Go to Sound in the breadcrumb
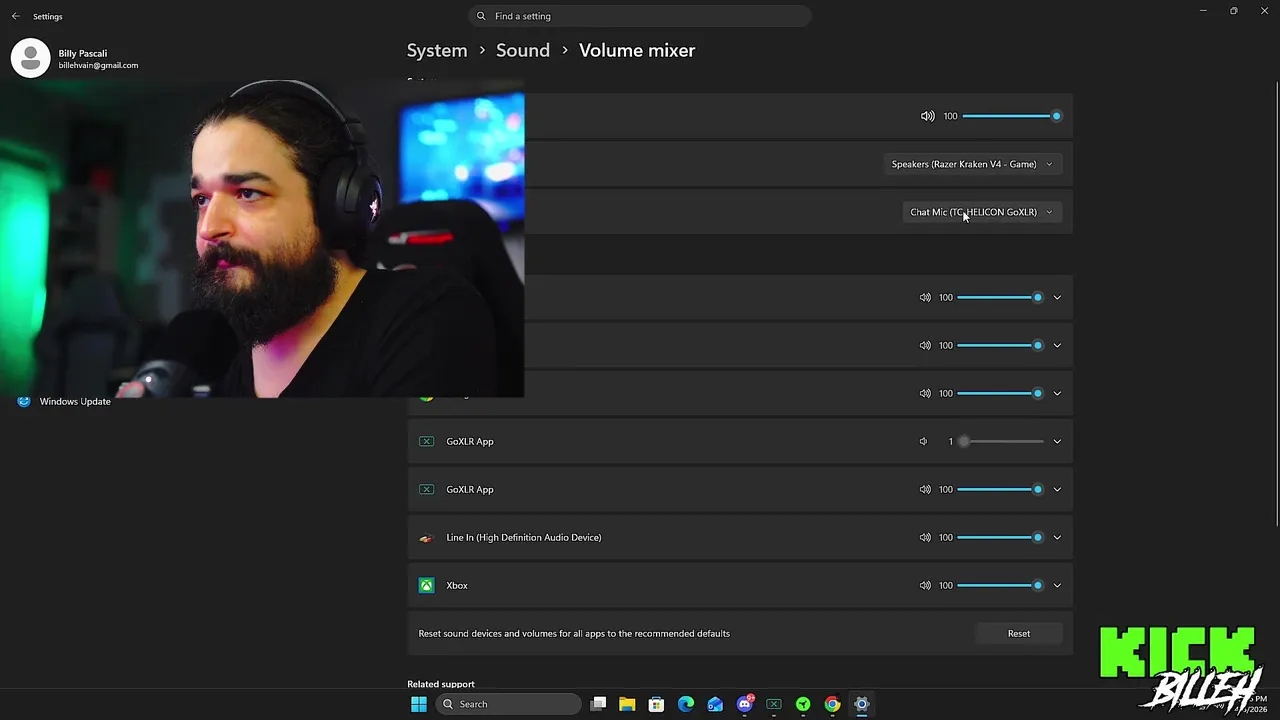Image resolution: width=1280 pixels, height=720 pixels. tap(523, 50)
